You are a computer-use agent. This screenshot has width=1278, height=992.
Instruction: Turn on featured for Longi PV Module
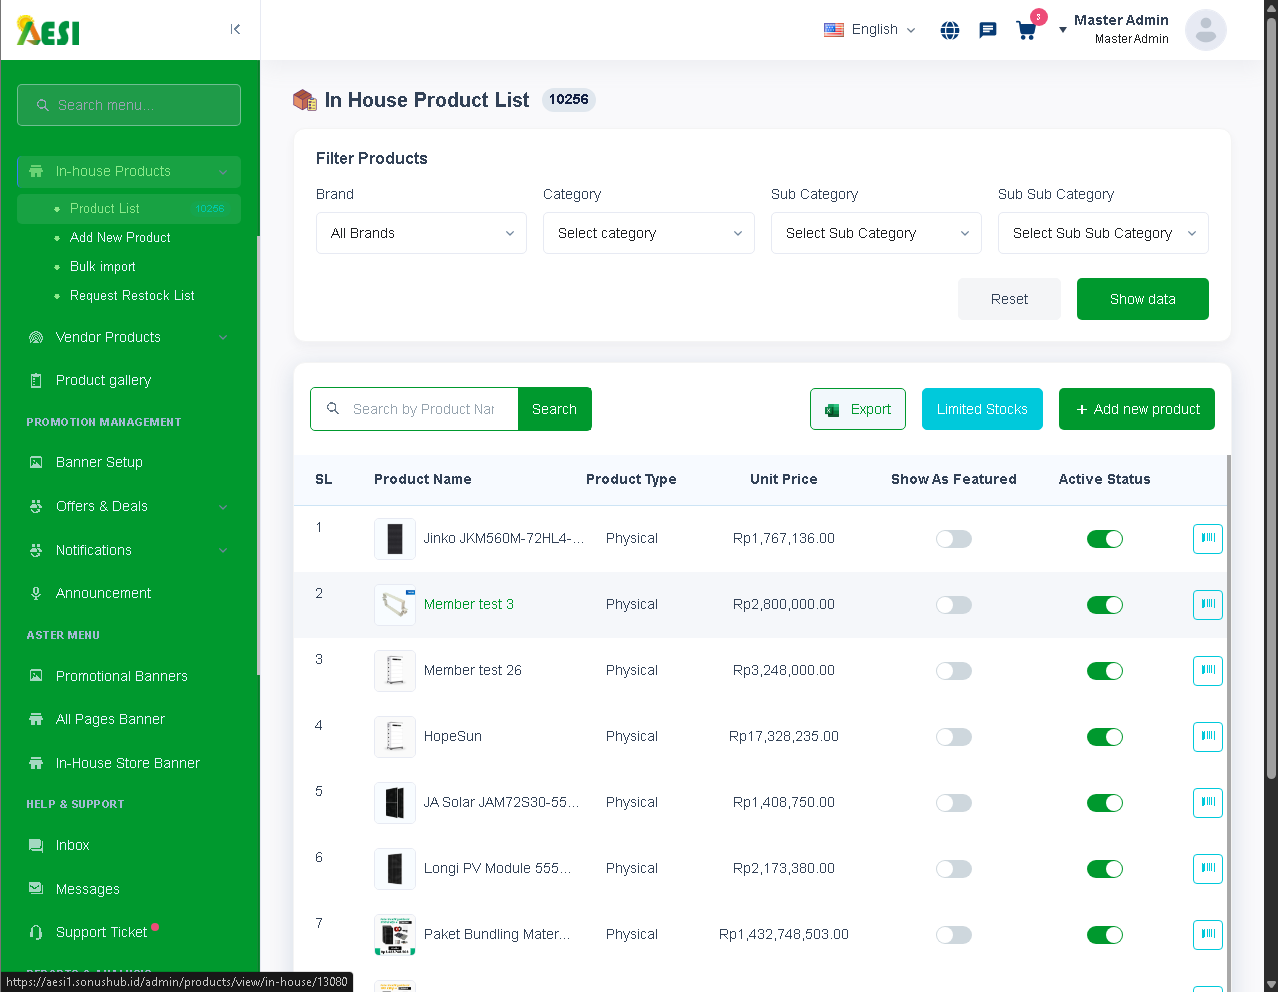point(953,869)
